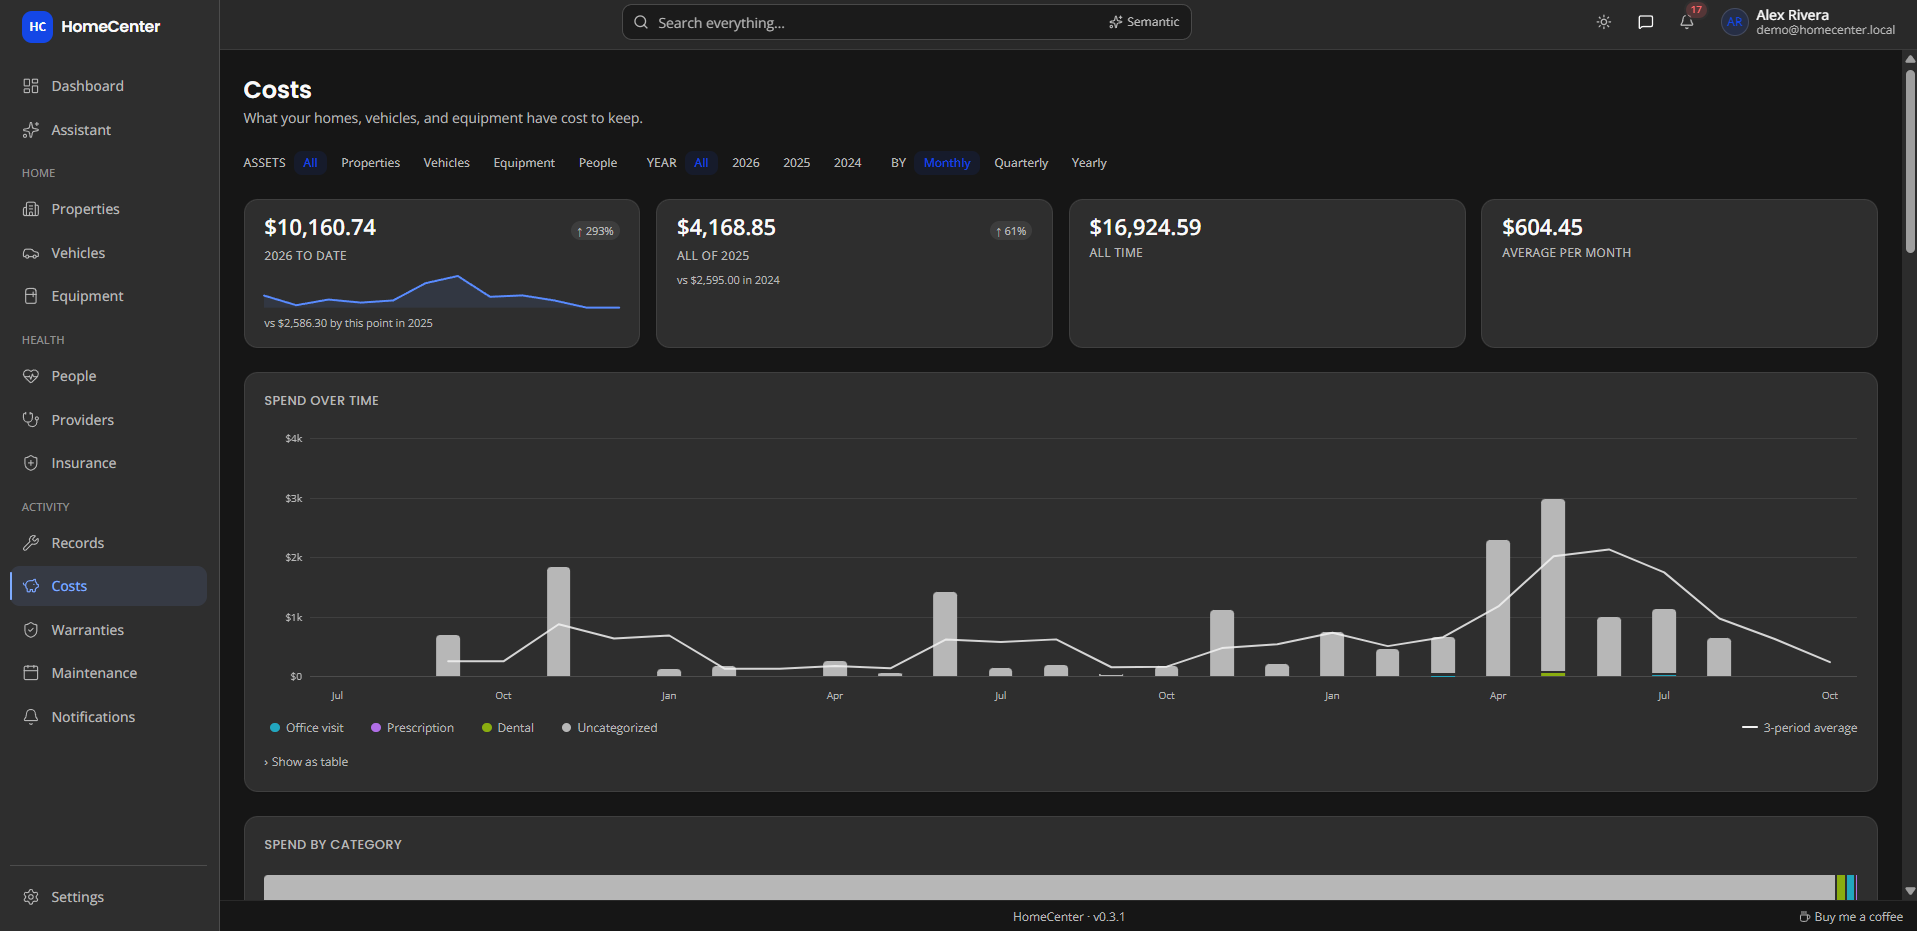Select Monthly grouping option
The width and height of the screenshot is (1917, 931).
[x=947, y=163]
